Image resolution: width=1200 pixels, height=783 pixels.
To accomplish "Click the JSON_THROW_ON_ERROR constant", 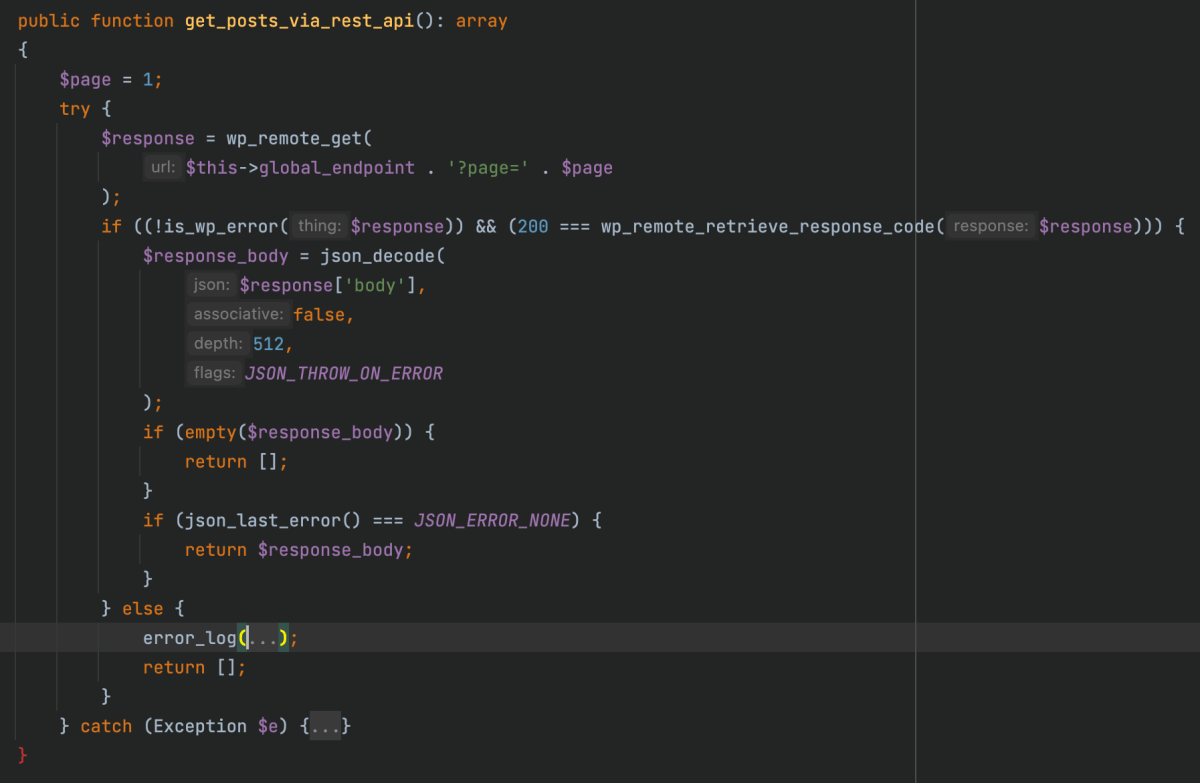I will 344,374.
